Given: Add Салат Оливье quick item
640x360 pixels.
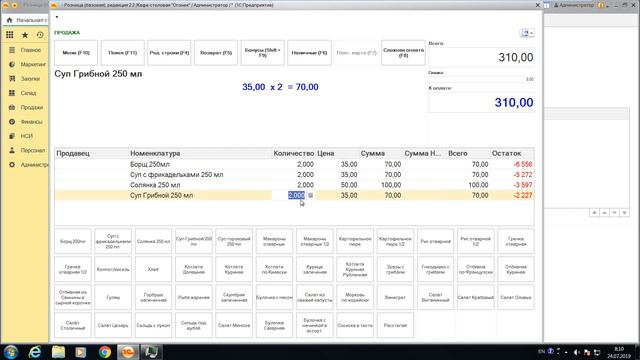Looking at the screenshot, I should 516,298.
